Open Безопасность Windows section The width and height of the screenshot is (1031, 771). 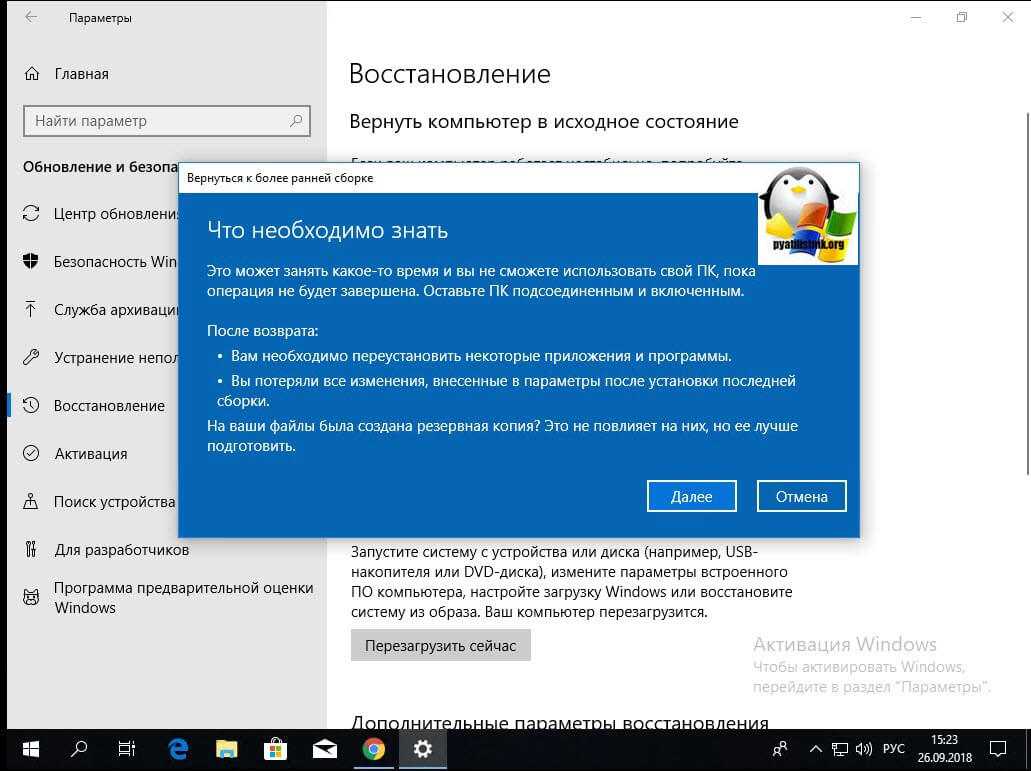coord(115,262)
